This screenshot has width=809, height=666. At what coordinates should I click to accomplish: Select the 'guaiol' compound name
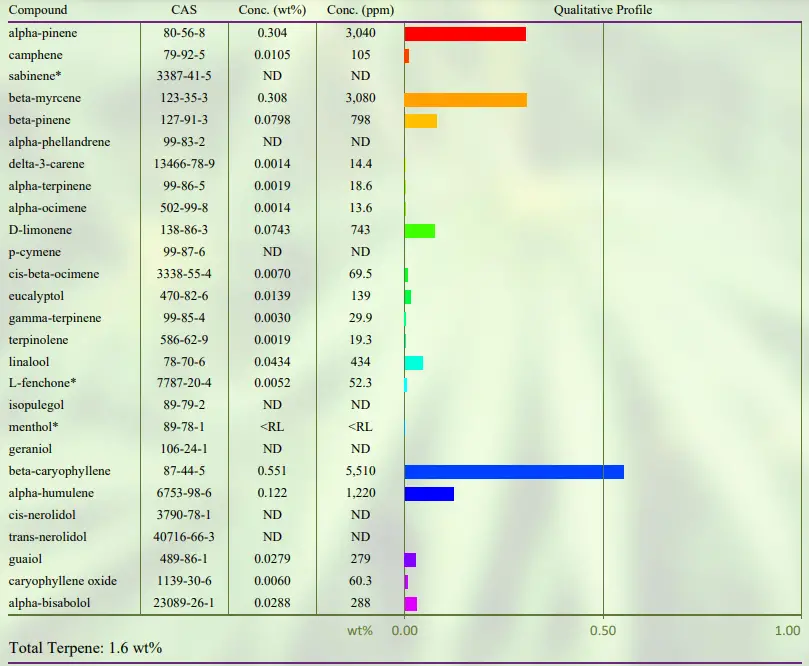pos(25,559)
